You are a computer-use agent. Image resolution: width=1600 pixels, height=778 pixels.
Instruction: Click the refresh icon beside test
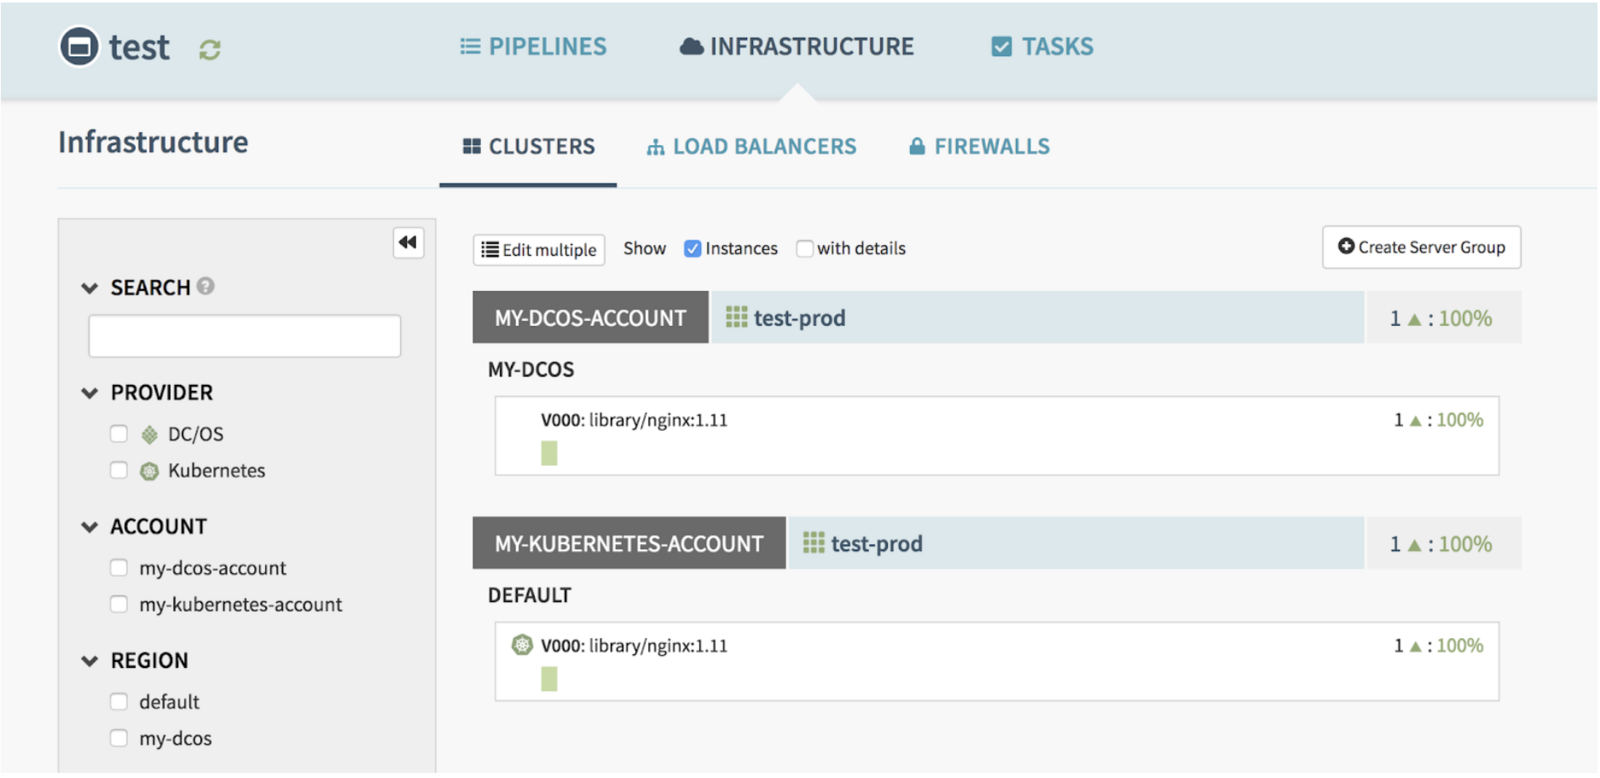tap(209, 49)
